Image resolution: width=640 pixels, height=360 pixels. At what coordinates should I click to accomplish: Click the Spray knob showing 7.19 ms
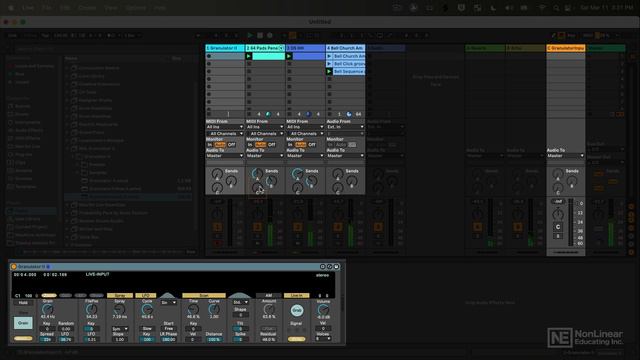(119, 309)
